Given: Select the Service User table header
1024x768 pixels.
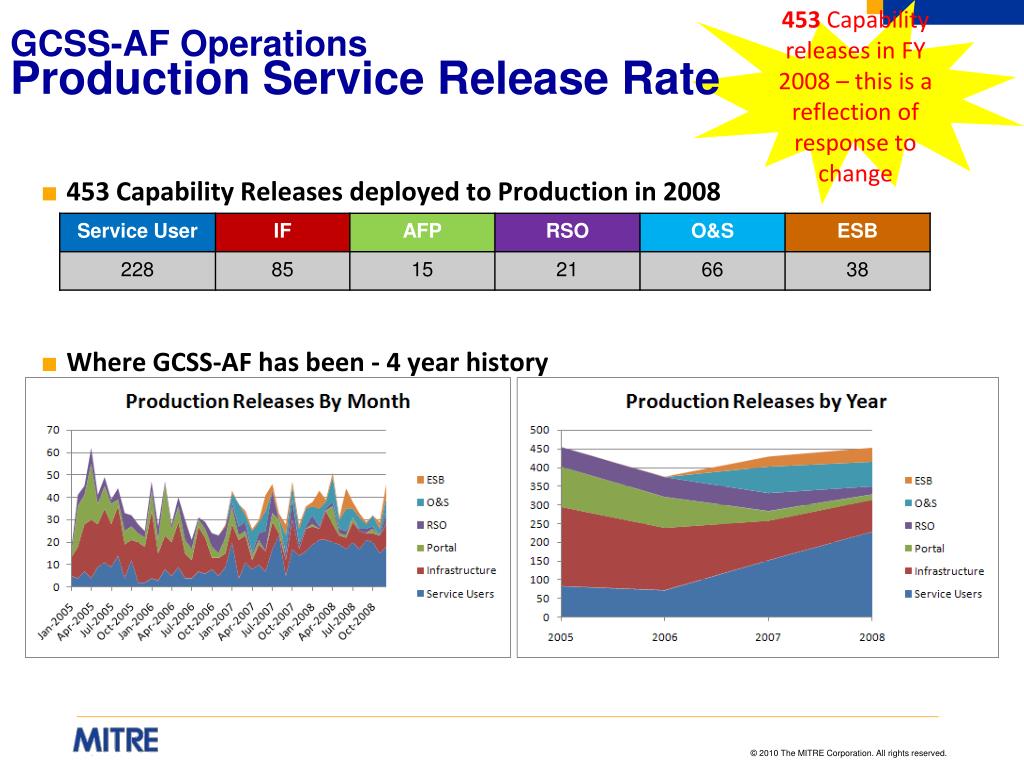Looking at the screenshot, I should point(137,232).
